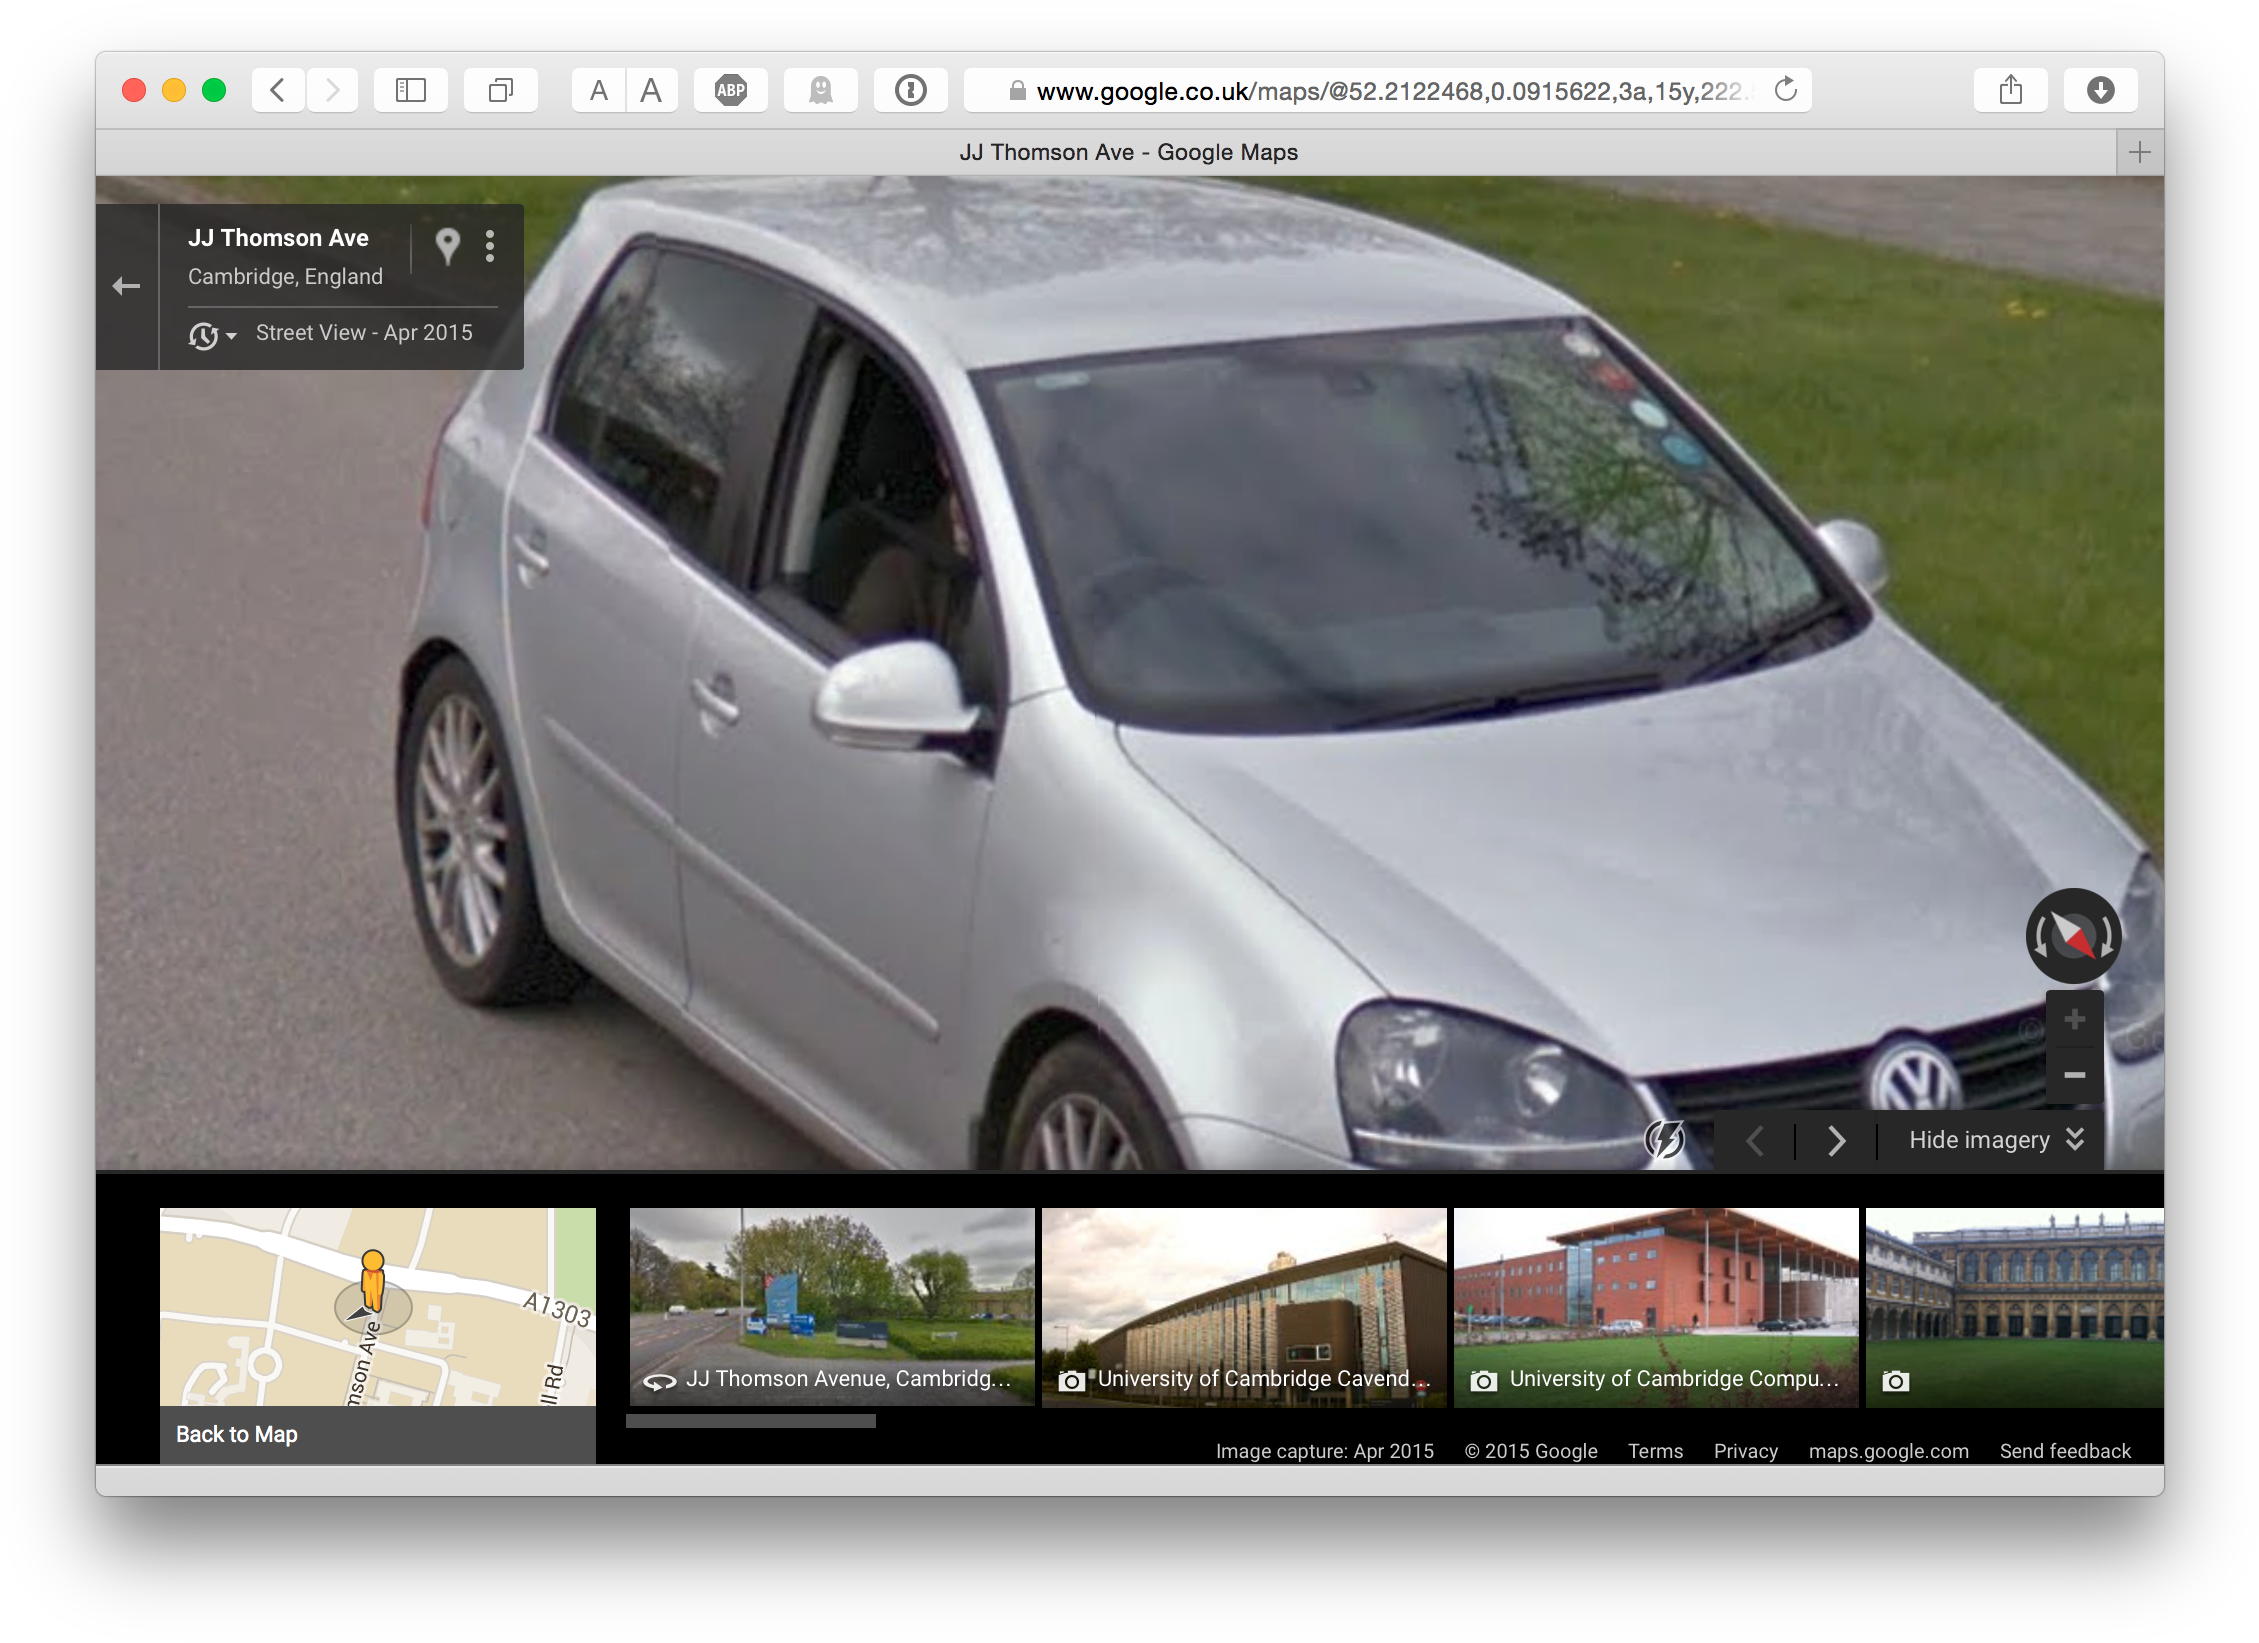Click the share icon in browser toolbar
This screenshot has height=1643, width=2259.
click(x=2010, y=90)
